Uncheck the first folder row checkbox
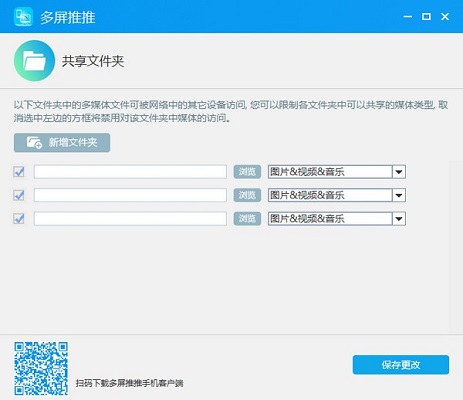The image size is (463, 400). [x=19, y=172]
